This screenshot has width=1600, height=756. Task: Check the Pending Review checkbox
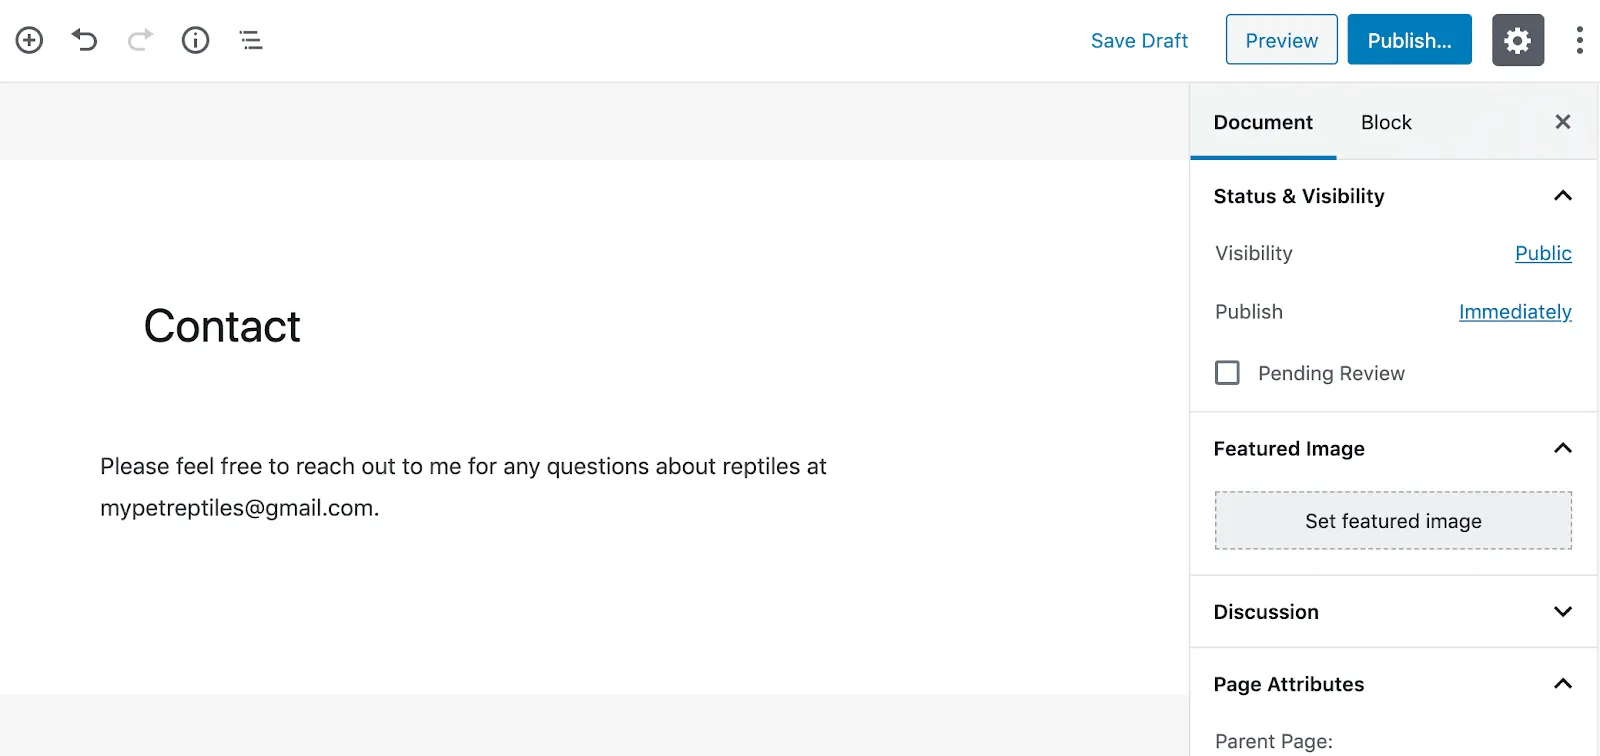pos(1227,373)
